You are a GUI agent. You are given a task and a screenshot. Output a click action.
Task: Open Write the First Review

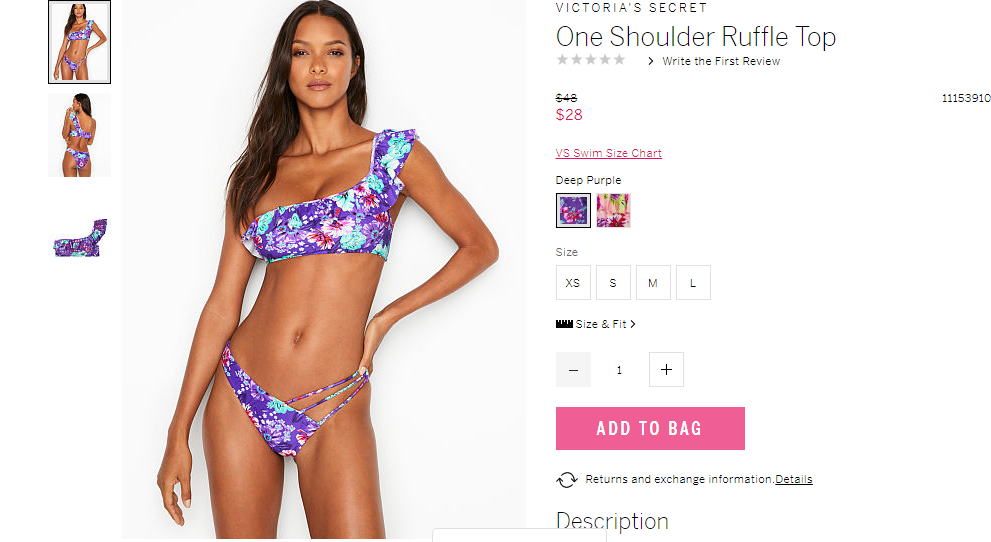pyautogui.click(x=721, y=61)
